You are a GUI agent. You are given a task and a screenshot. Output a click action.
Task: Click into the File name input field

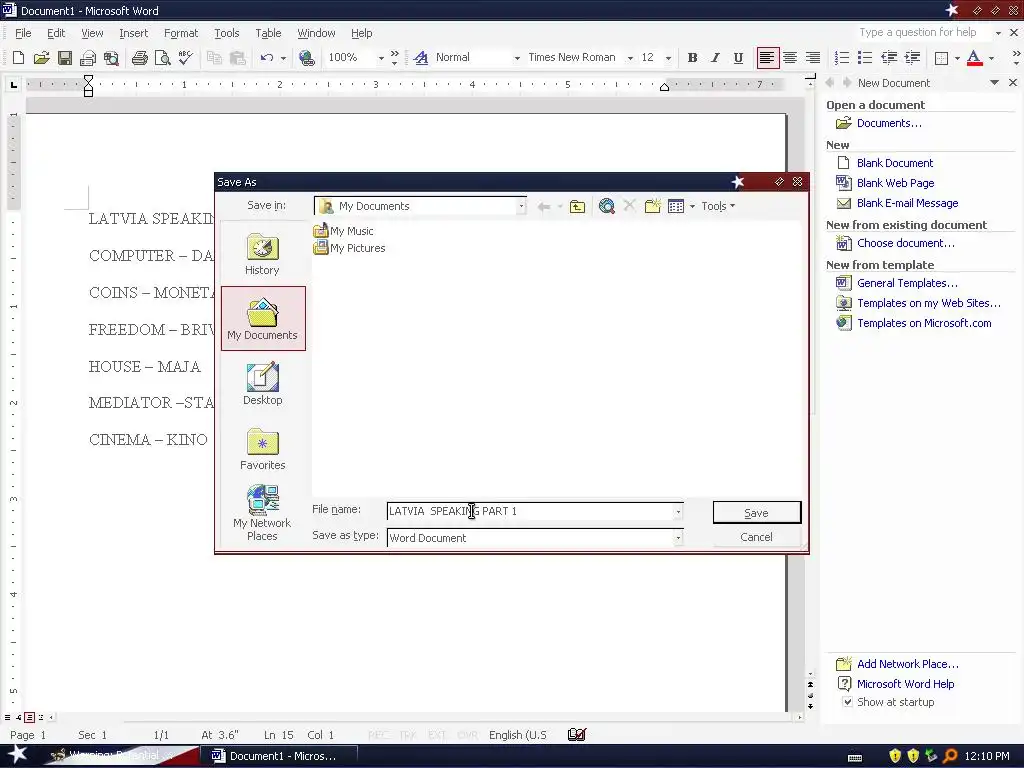click(x=530, y=511)
